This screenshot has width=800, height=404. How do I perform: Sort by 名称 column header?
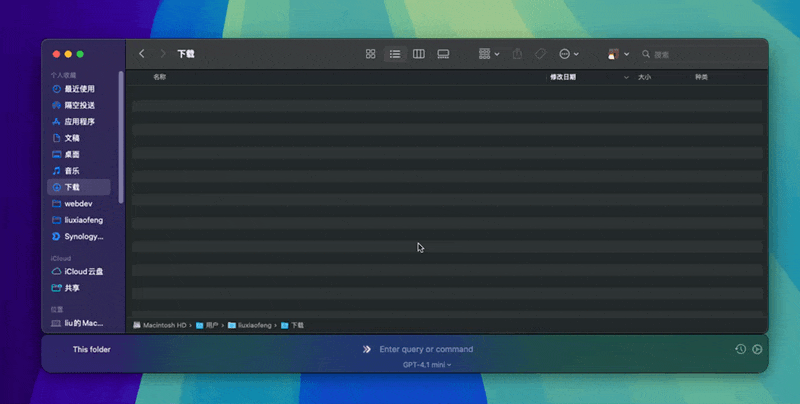click(x=160, y=77)
